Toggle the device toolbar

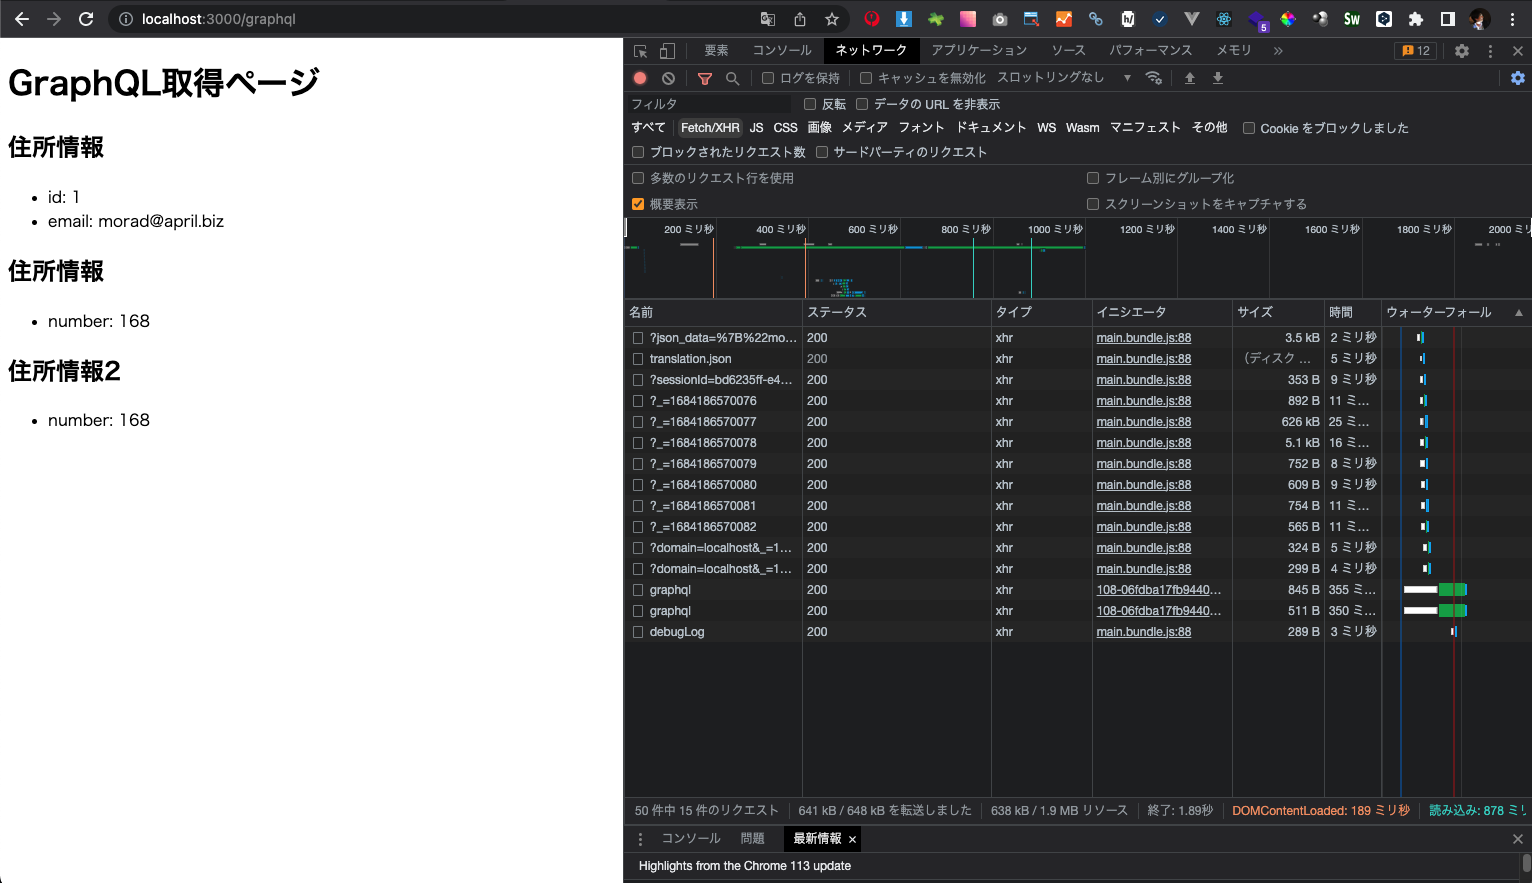[x=666, y=50]
